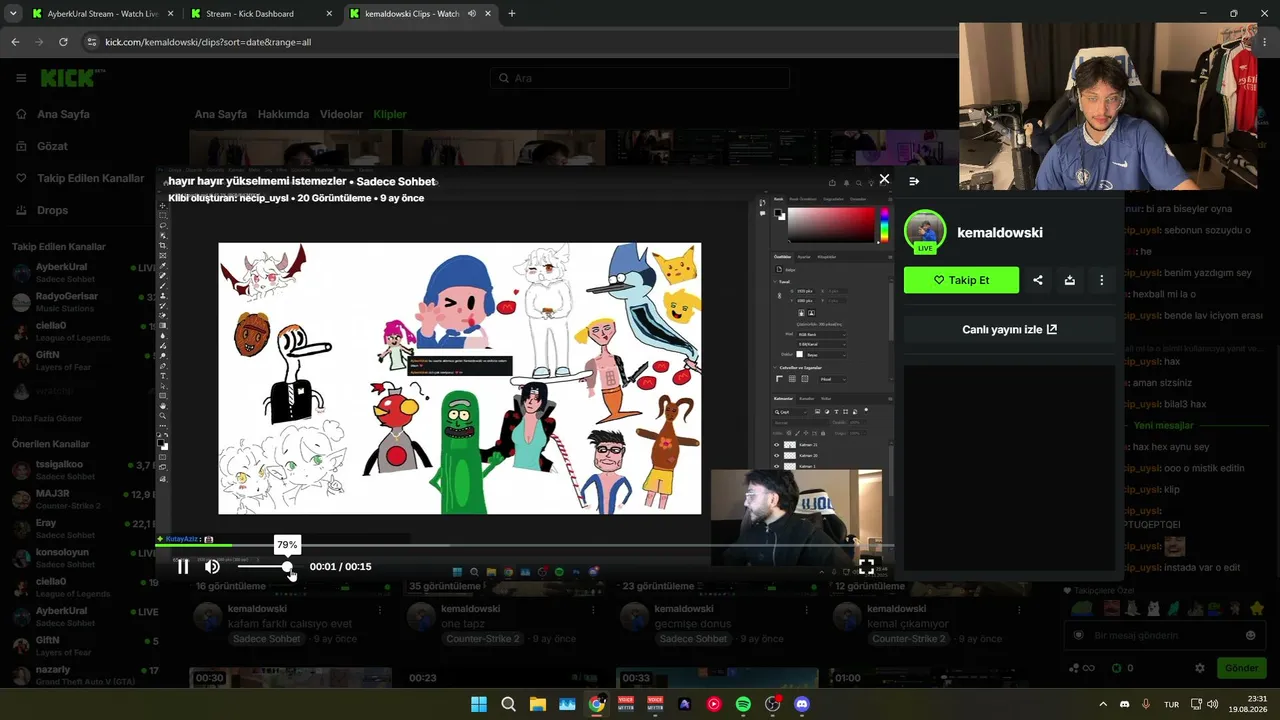This screenshot has width=1280, height=720.
Task: Show hidden system tray icons
Action: click(1103, 704)
